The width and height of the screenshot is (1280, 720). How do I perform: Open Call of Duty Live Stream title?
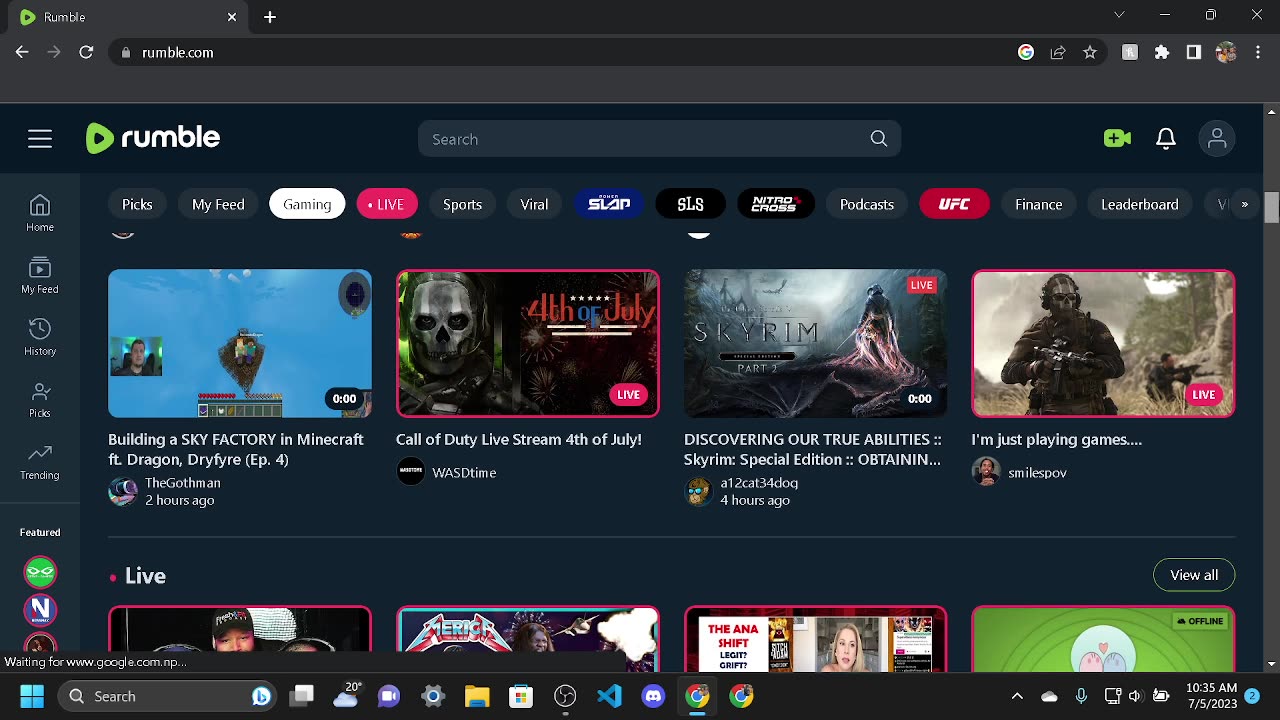click(x=519, y=439)
